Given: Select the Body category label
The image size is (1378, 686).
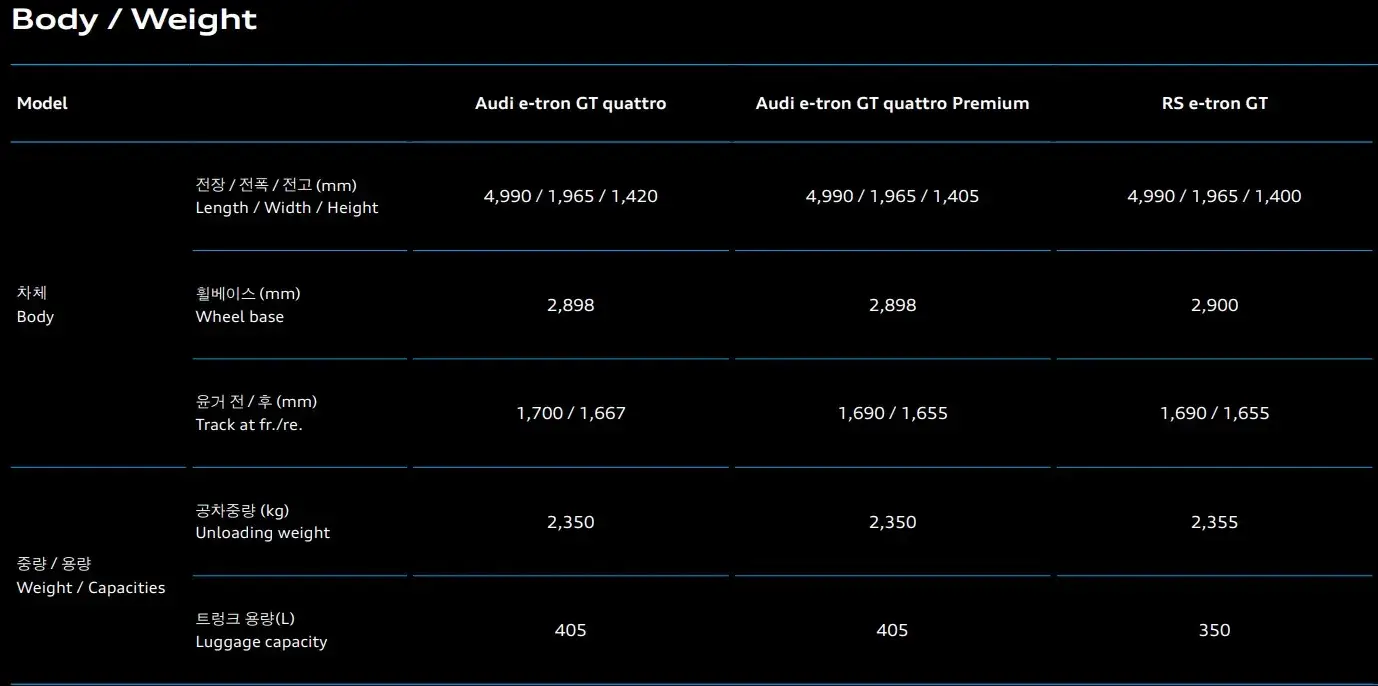Looking at the screenshot, I should coord(35,305).
